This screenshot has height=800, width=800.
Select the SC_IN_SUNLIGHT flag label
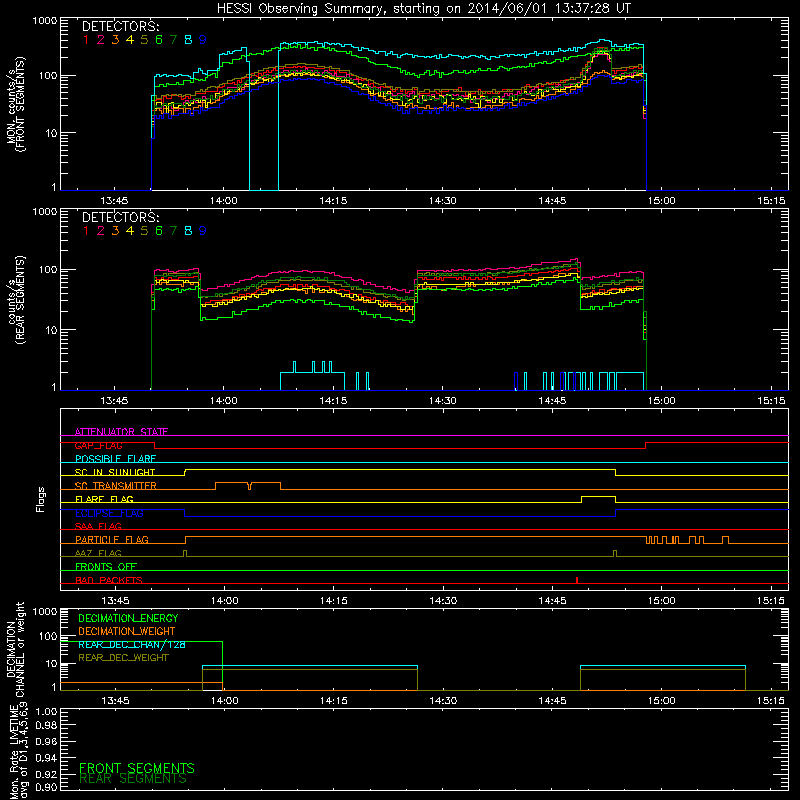[x=115, y=472]
